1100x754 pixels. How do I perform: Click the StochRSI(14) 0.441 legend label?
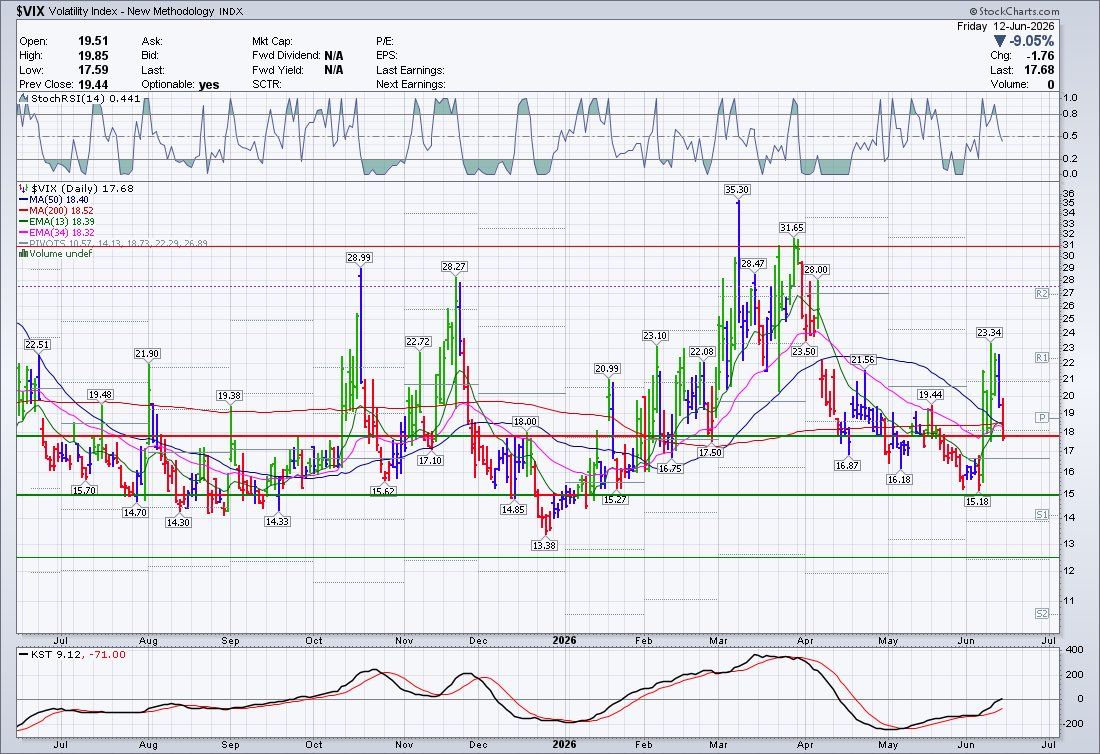coord(86,99)
